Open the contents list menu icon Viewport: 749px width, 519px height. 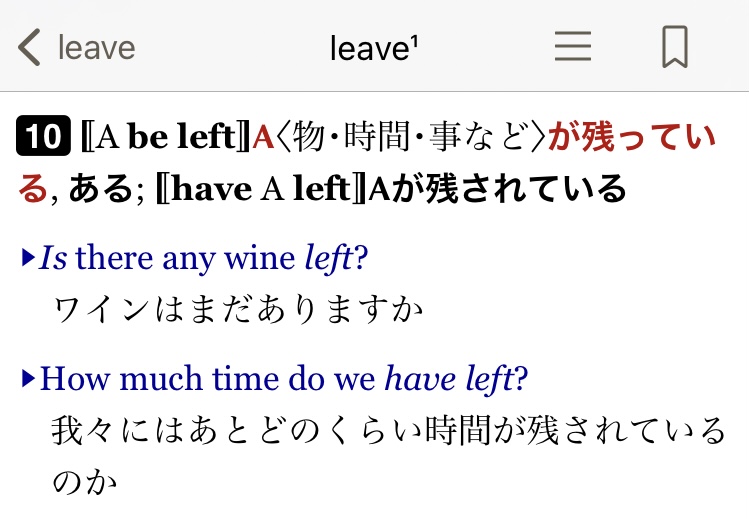pos(573,47)
